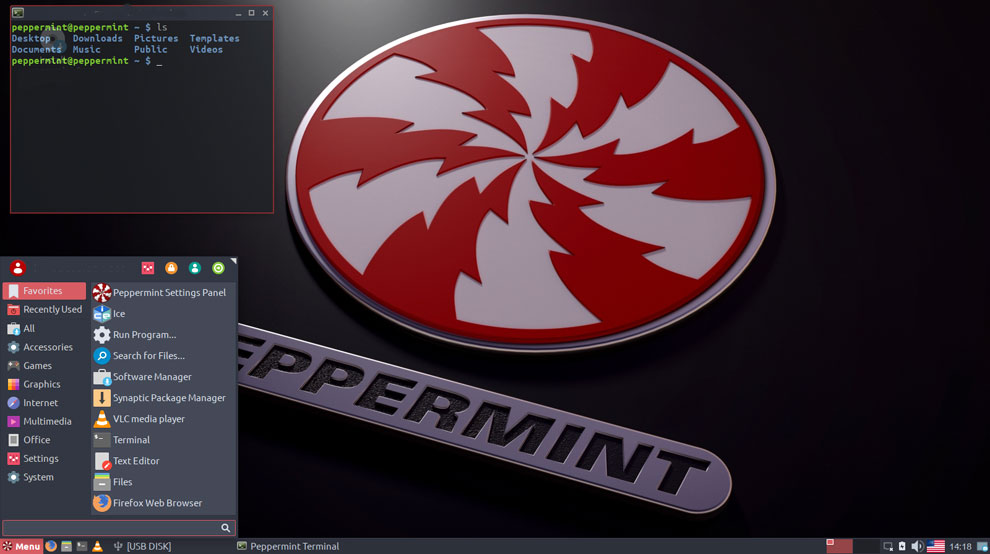The image size is (990, 554).
Task: Select the Recently Used category
Action: 44,310
